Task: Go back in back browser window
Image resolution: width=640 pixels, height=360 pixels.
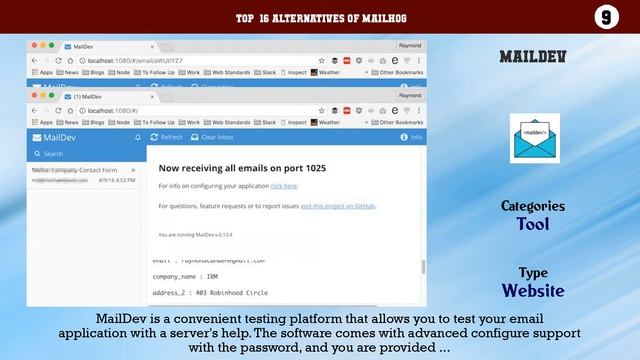Action: click(x=35, y=60)
